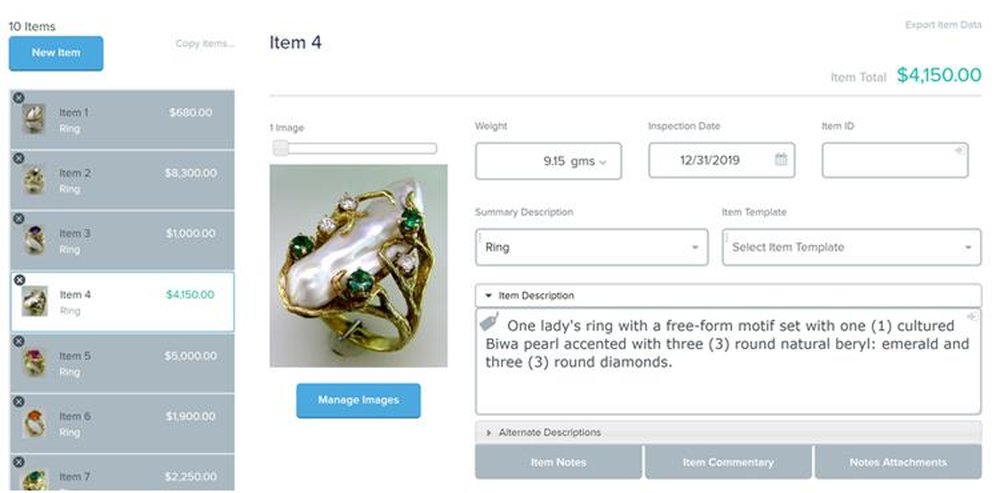Click the X icon on Item 2
The image size is (1000, 493).
(x=18, y=159)
